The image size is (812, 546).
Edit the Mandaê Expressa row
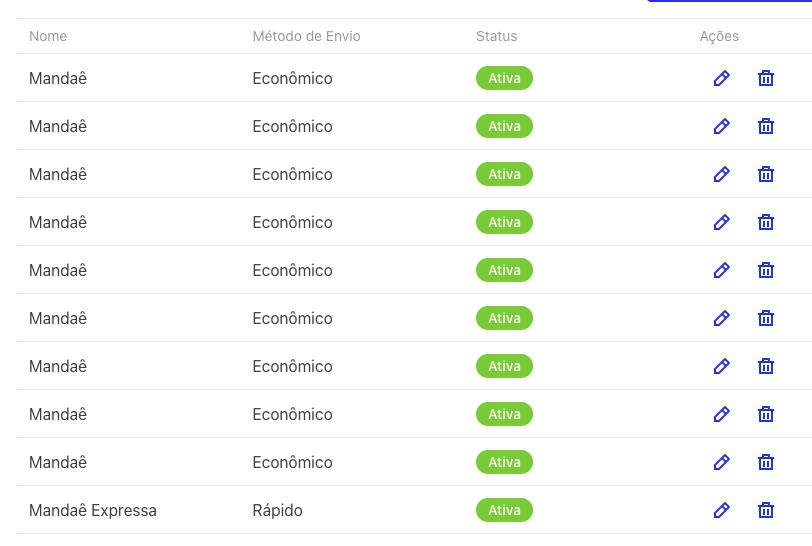tap(721, 510)
